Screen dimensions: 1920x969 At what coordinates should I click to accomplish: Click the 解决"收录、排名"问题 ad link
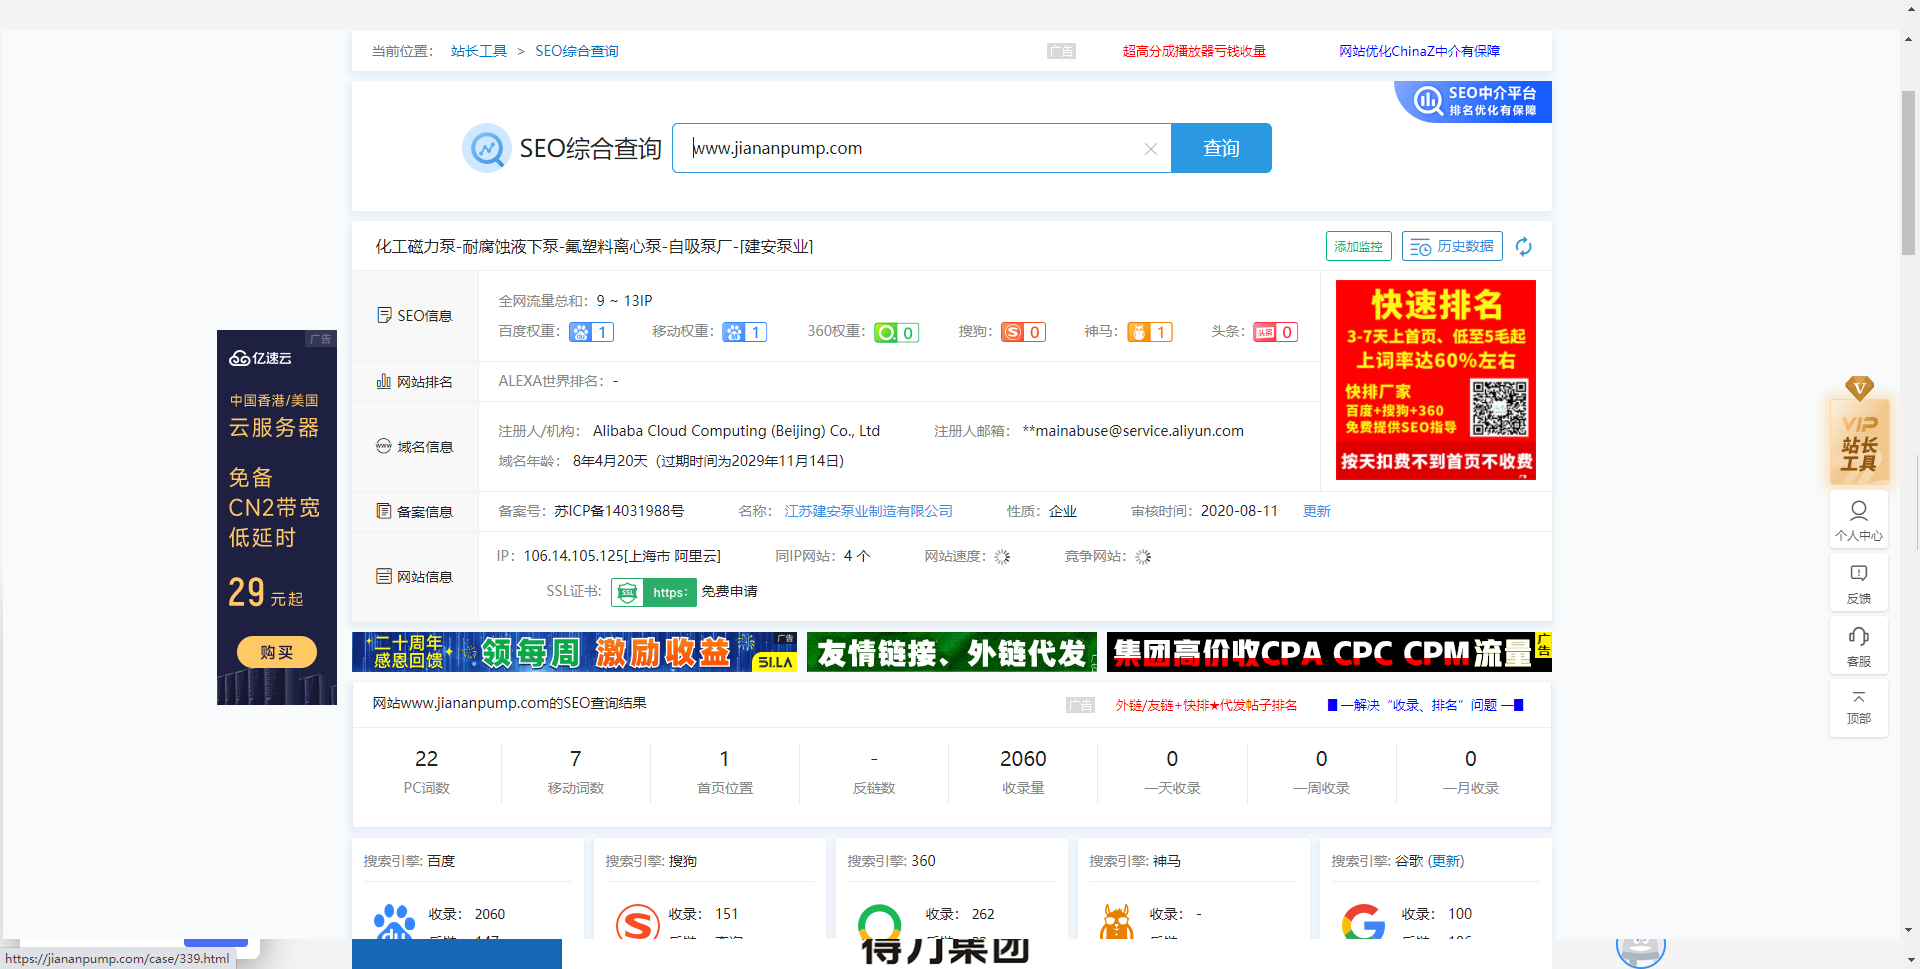click(1425, 705)
